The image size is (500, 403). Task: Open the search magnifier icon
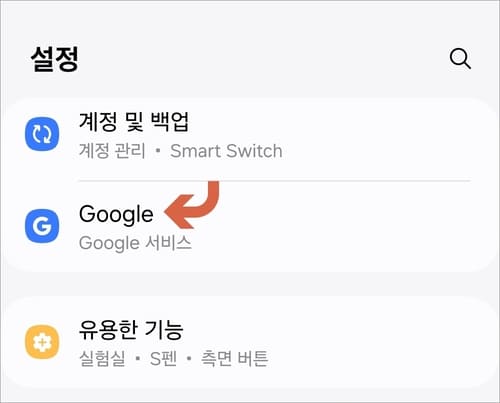460,59
